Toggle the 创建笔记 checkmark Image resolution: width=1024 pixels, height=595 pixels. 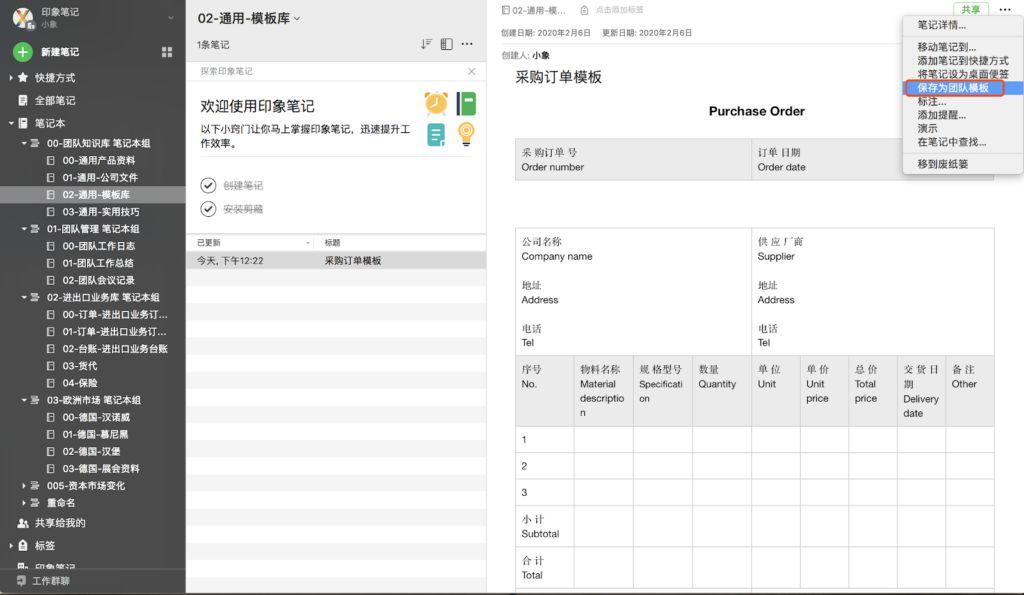[208, 185]
